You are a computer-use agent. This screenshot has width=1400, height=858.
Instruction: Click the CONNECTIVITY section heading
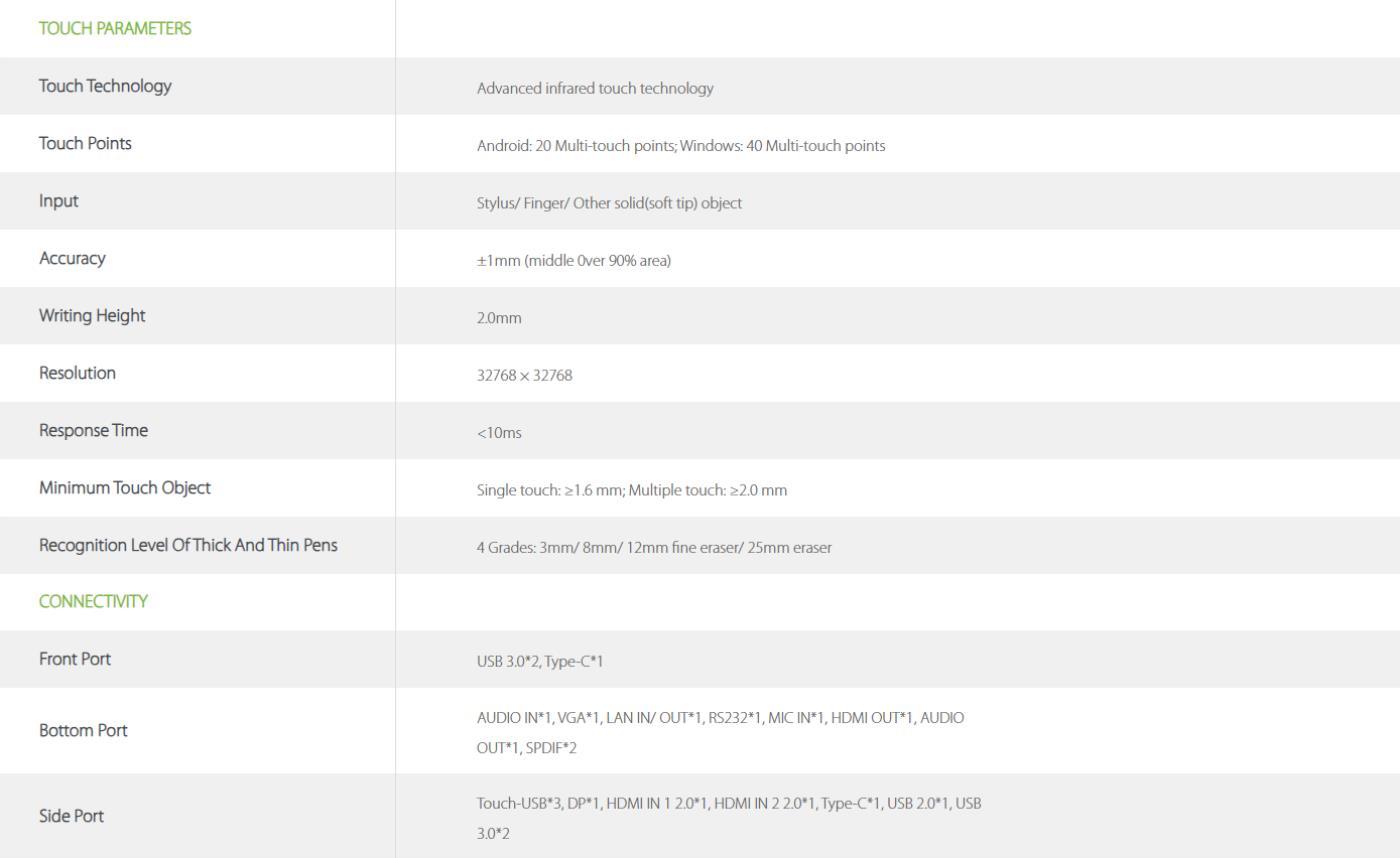click(x=93, y=601)
